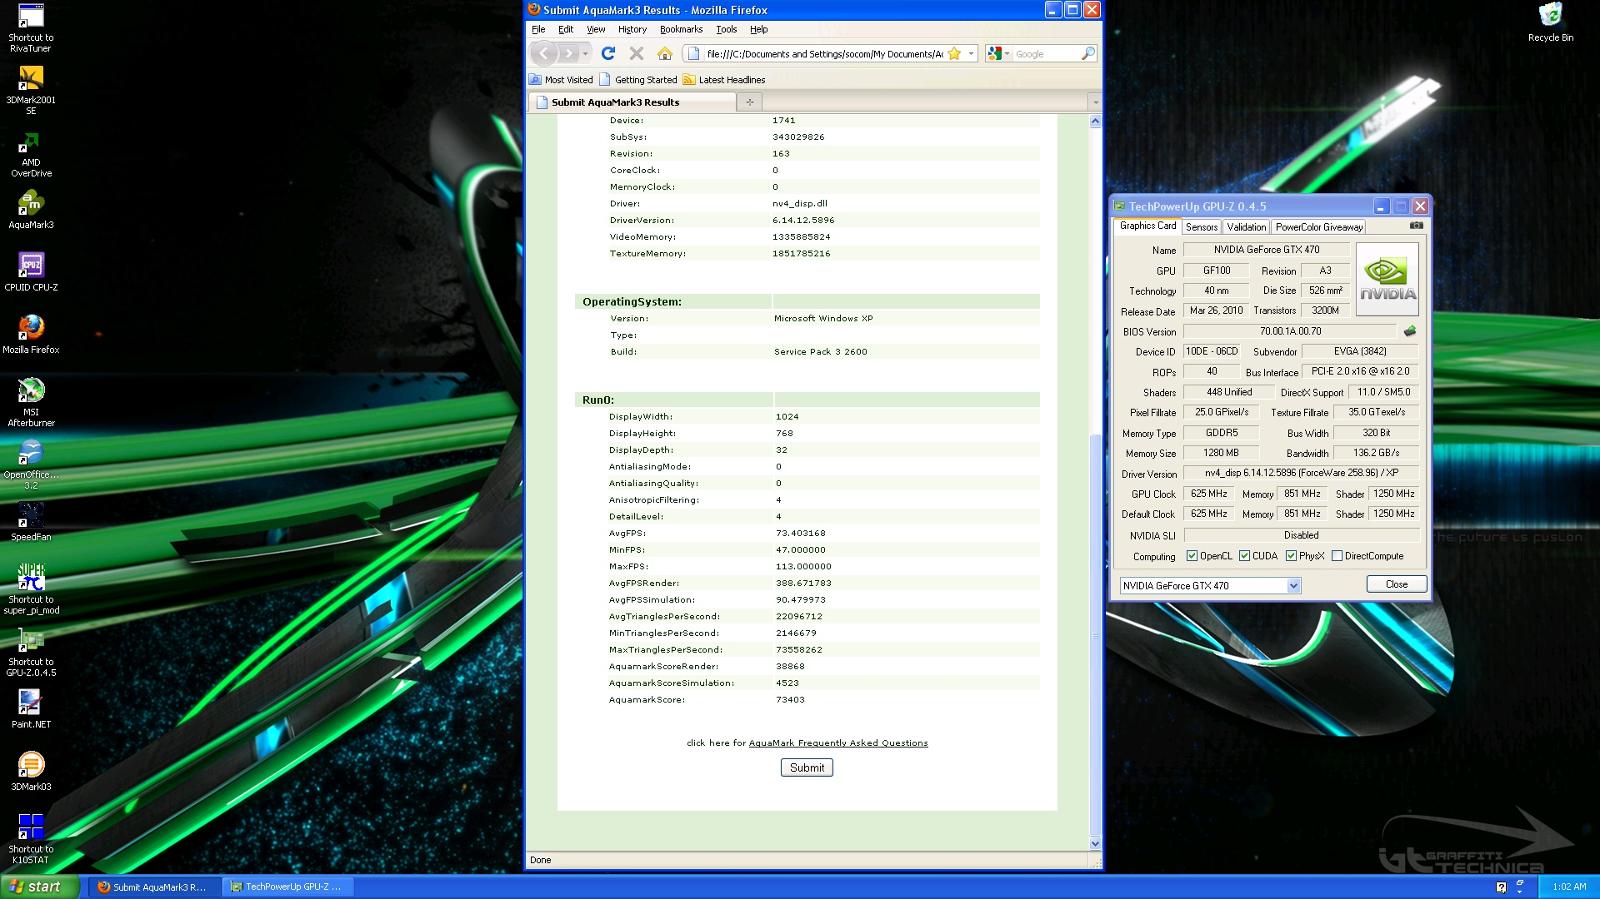
Task: Click Close button in GPU-Z
Action: tap(1396, 584)
